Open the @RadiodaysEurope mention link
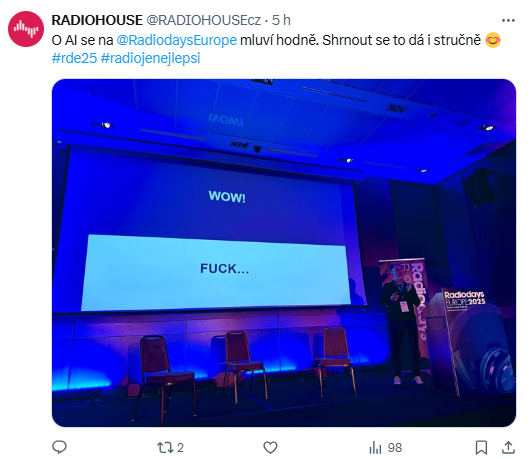 tap(176, 40)
